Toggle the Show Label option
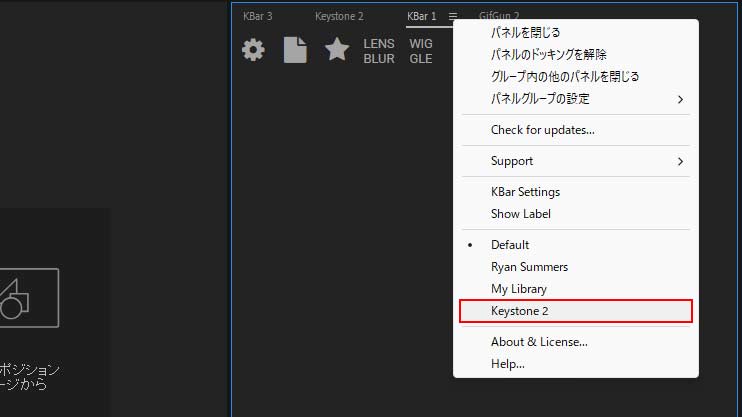 click(x=575, y=214)
